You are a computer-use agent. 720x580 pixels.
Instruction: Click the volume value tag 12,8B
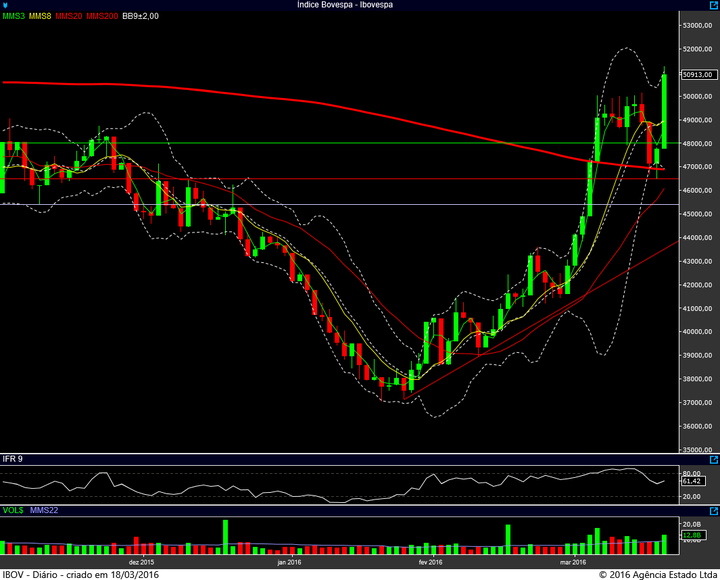point(693,535)
